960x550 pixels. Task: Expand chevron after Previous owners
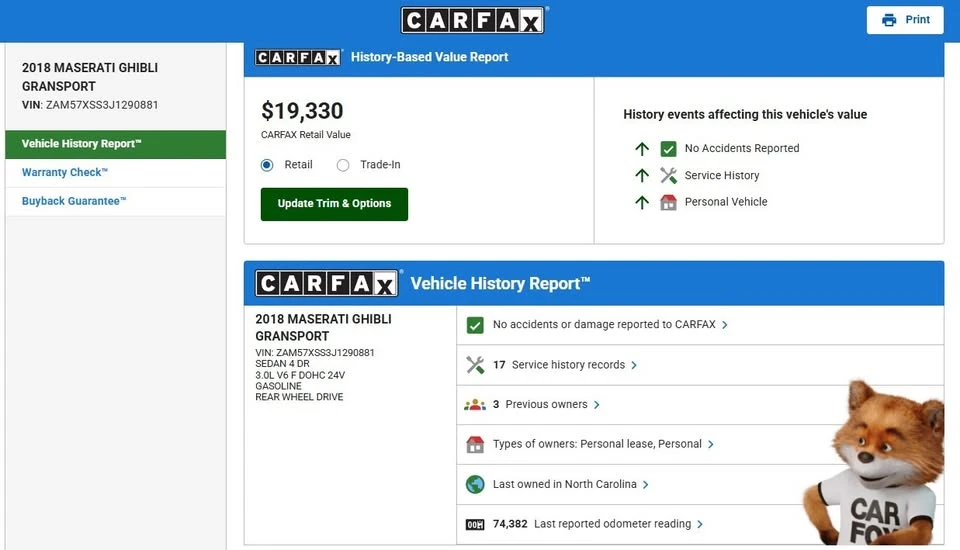pos(597,405)
